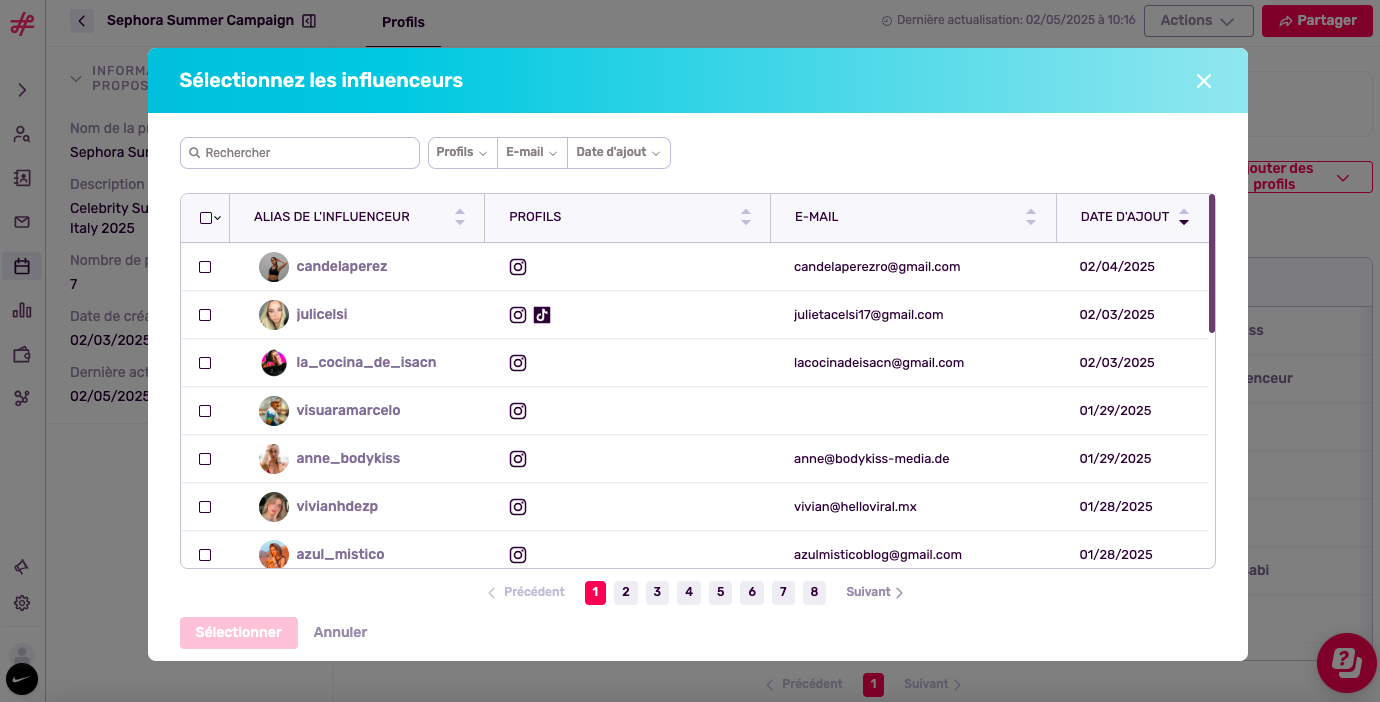Open the Date d'ajout filter dropdown

click(x=619, y=153)
